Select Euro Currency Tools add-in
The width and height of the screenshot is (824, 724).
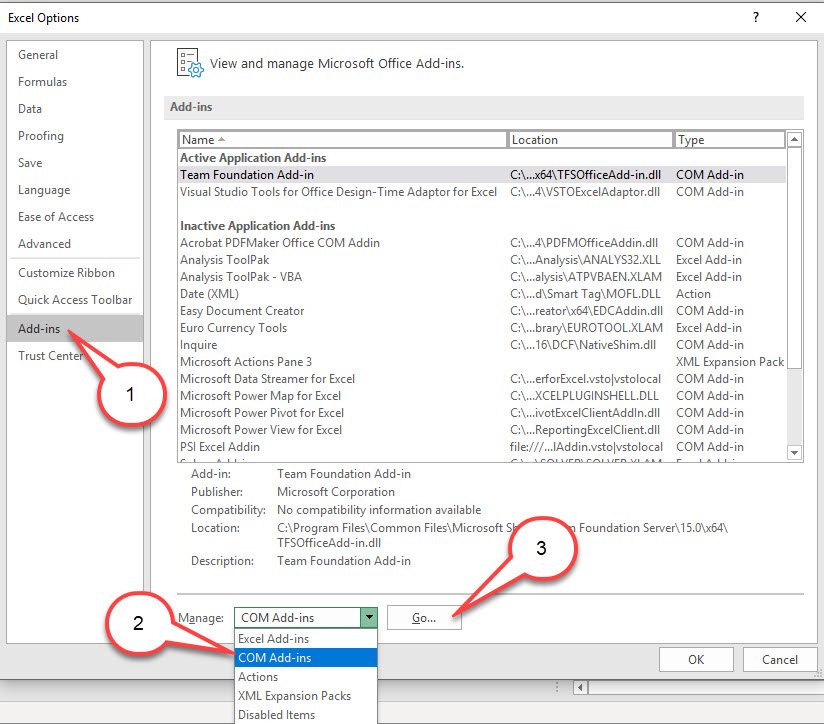(482, 328)
